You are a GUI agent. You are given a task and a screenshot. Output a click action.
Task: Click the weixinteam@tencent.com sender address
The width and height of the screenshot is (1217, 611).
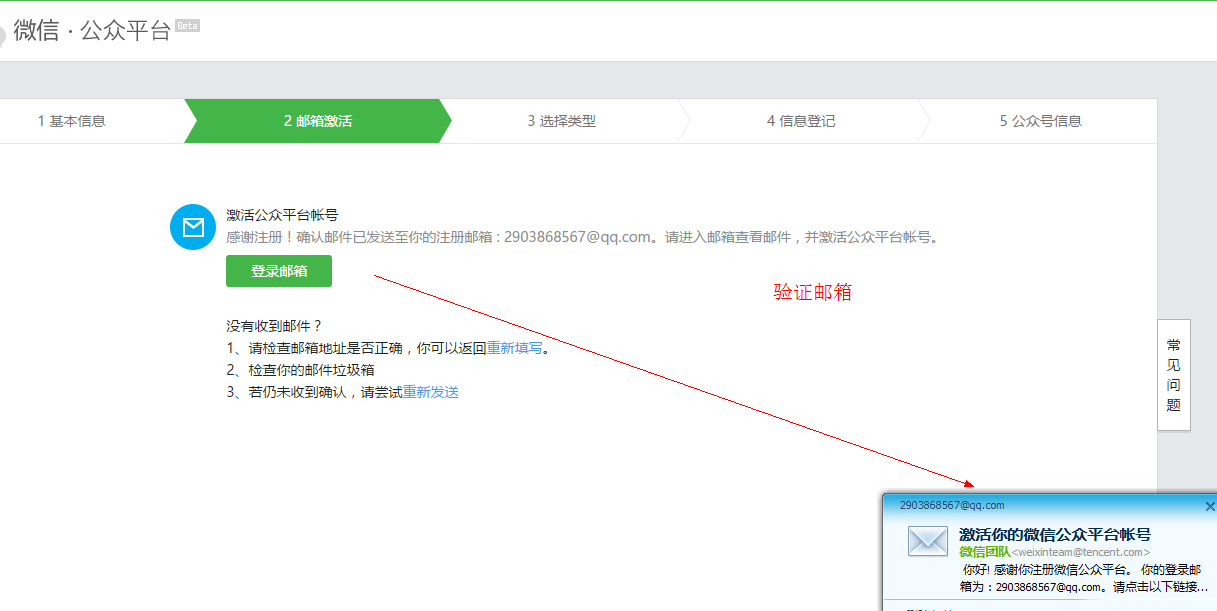click(1080, 552)
